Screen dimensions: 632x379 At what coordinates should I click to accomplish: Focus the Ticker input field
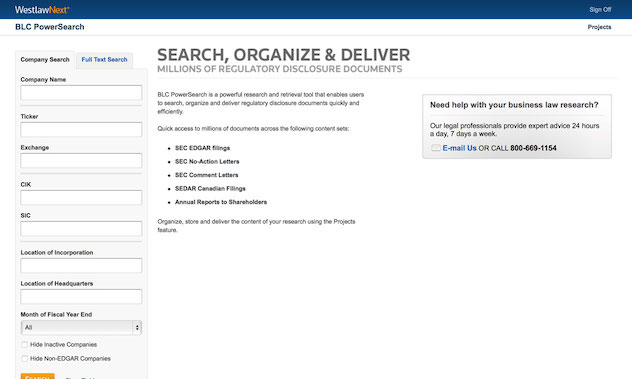click(81, 129)
